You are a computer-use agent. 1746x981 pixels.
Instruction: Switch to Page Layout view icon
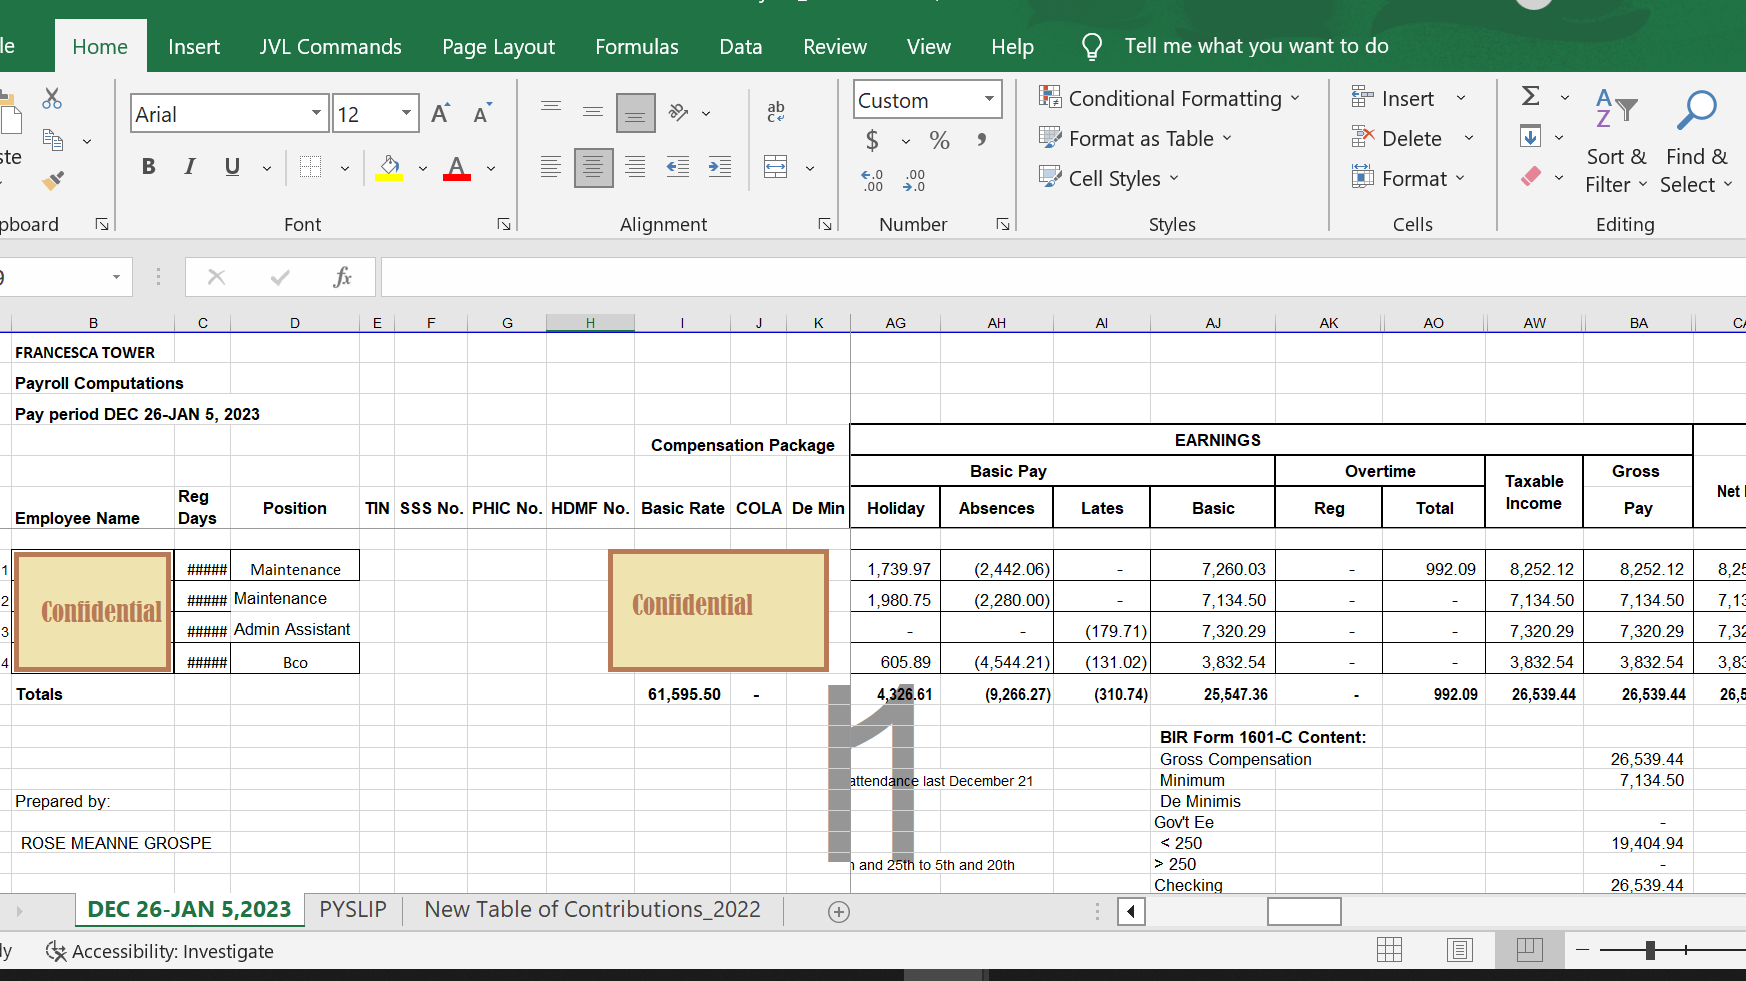(1460, 949)
